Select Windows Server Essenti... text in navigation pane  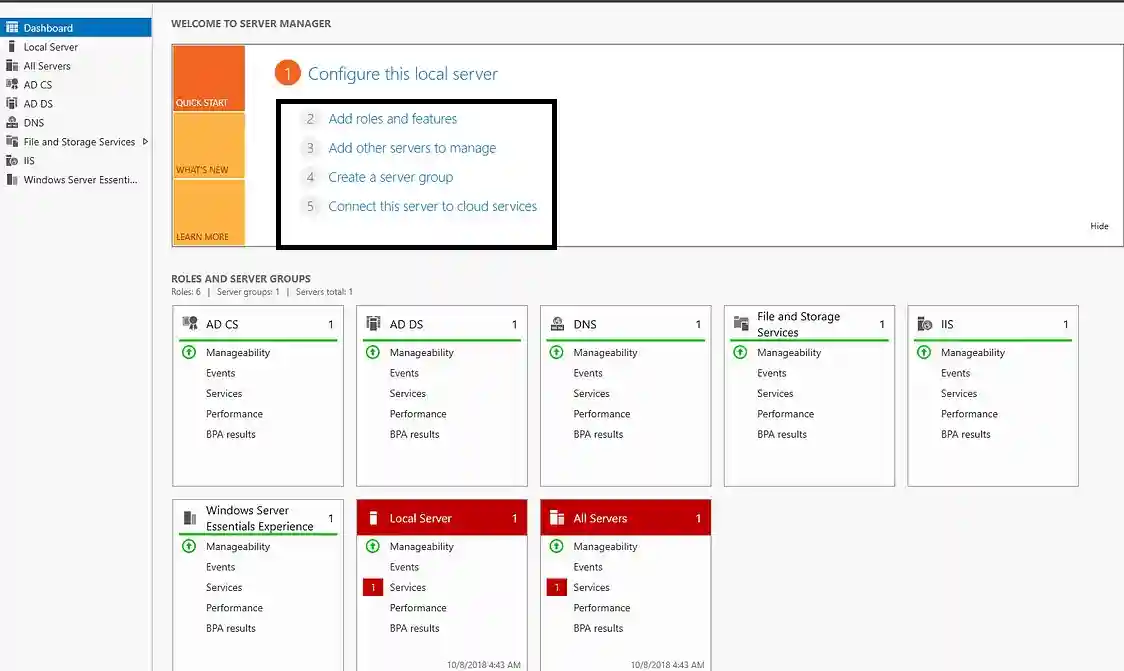coord(80,179)
